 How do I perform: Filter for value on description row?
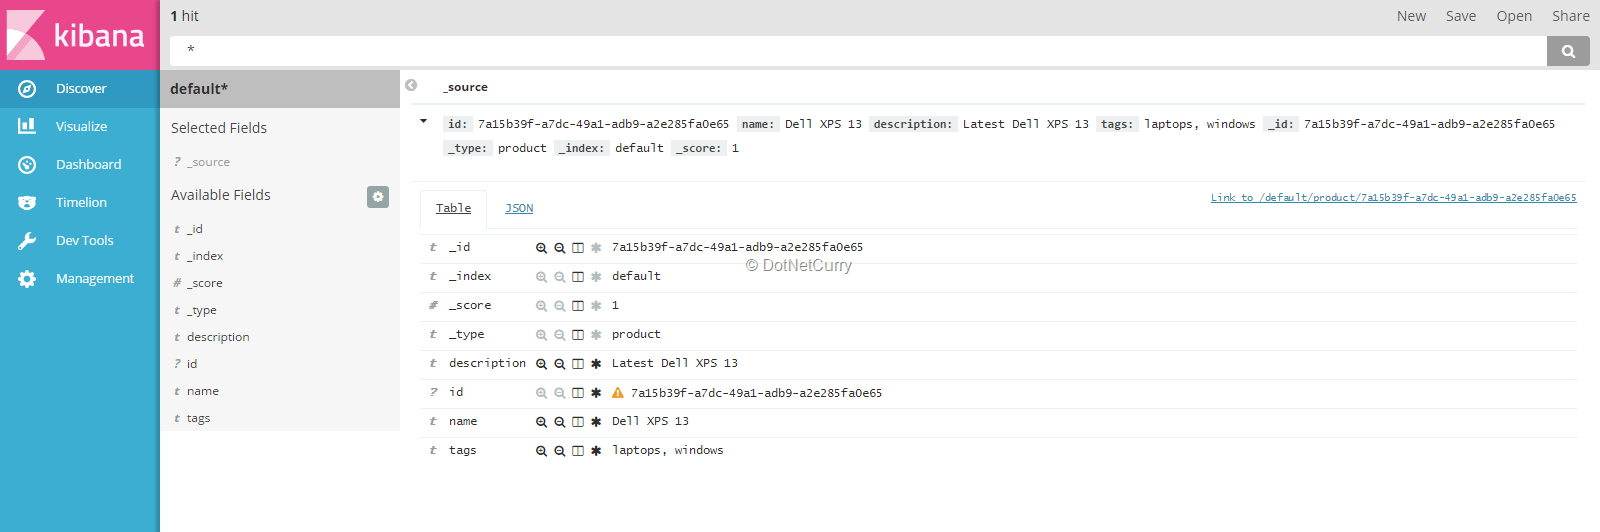541,364
